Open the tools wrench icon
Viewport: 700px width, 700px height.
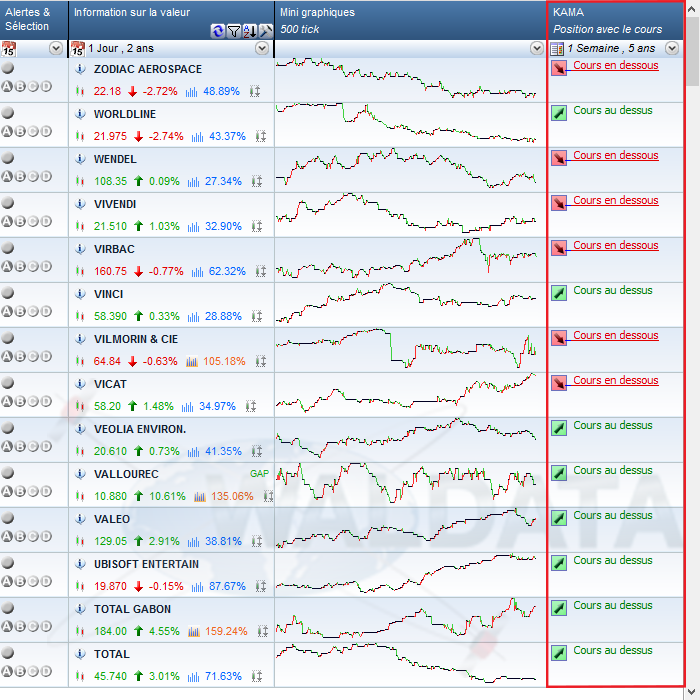pyautogui.click(x=266, y=31)
